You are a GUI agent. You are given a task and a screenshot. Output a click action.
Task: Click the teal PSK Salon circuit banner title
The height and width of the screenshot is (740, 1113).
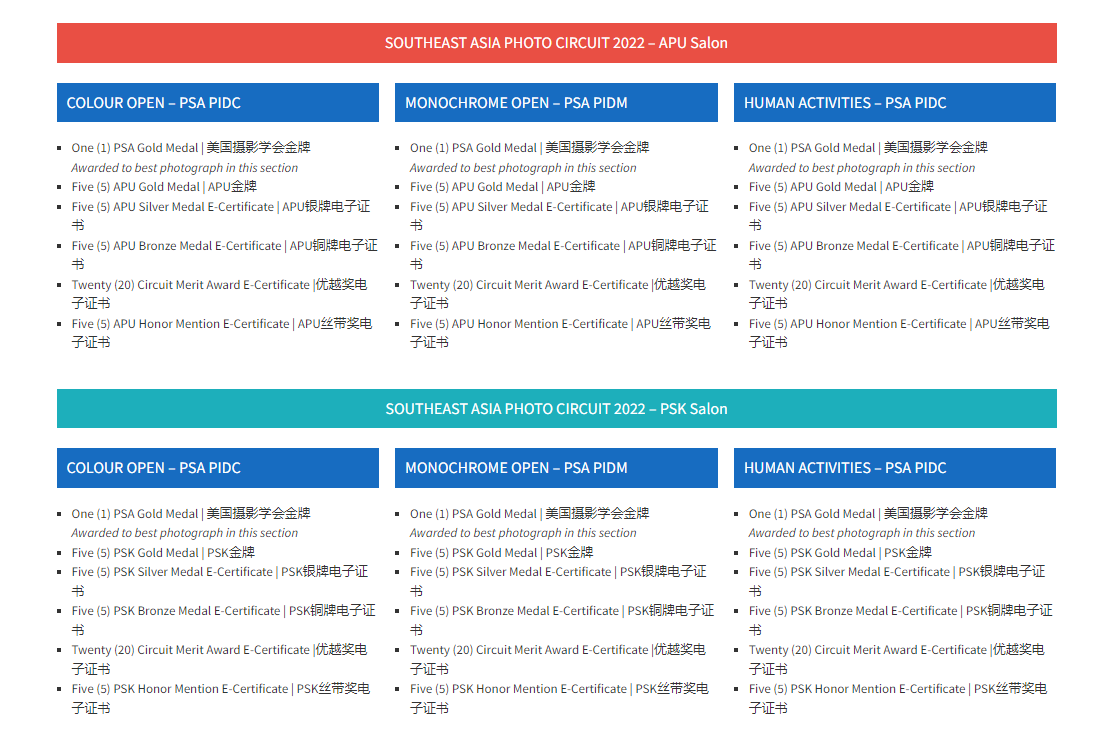(556, 409)
